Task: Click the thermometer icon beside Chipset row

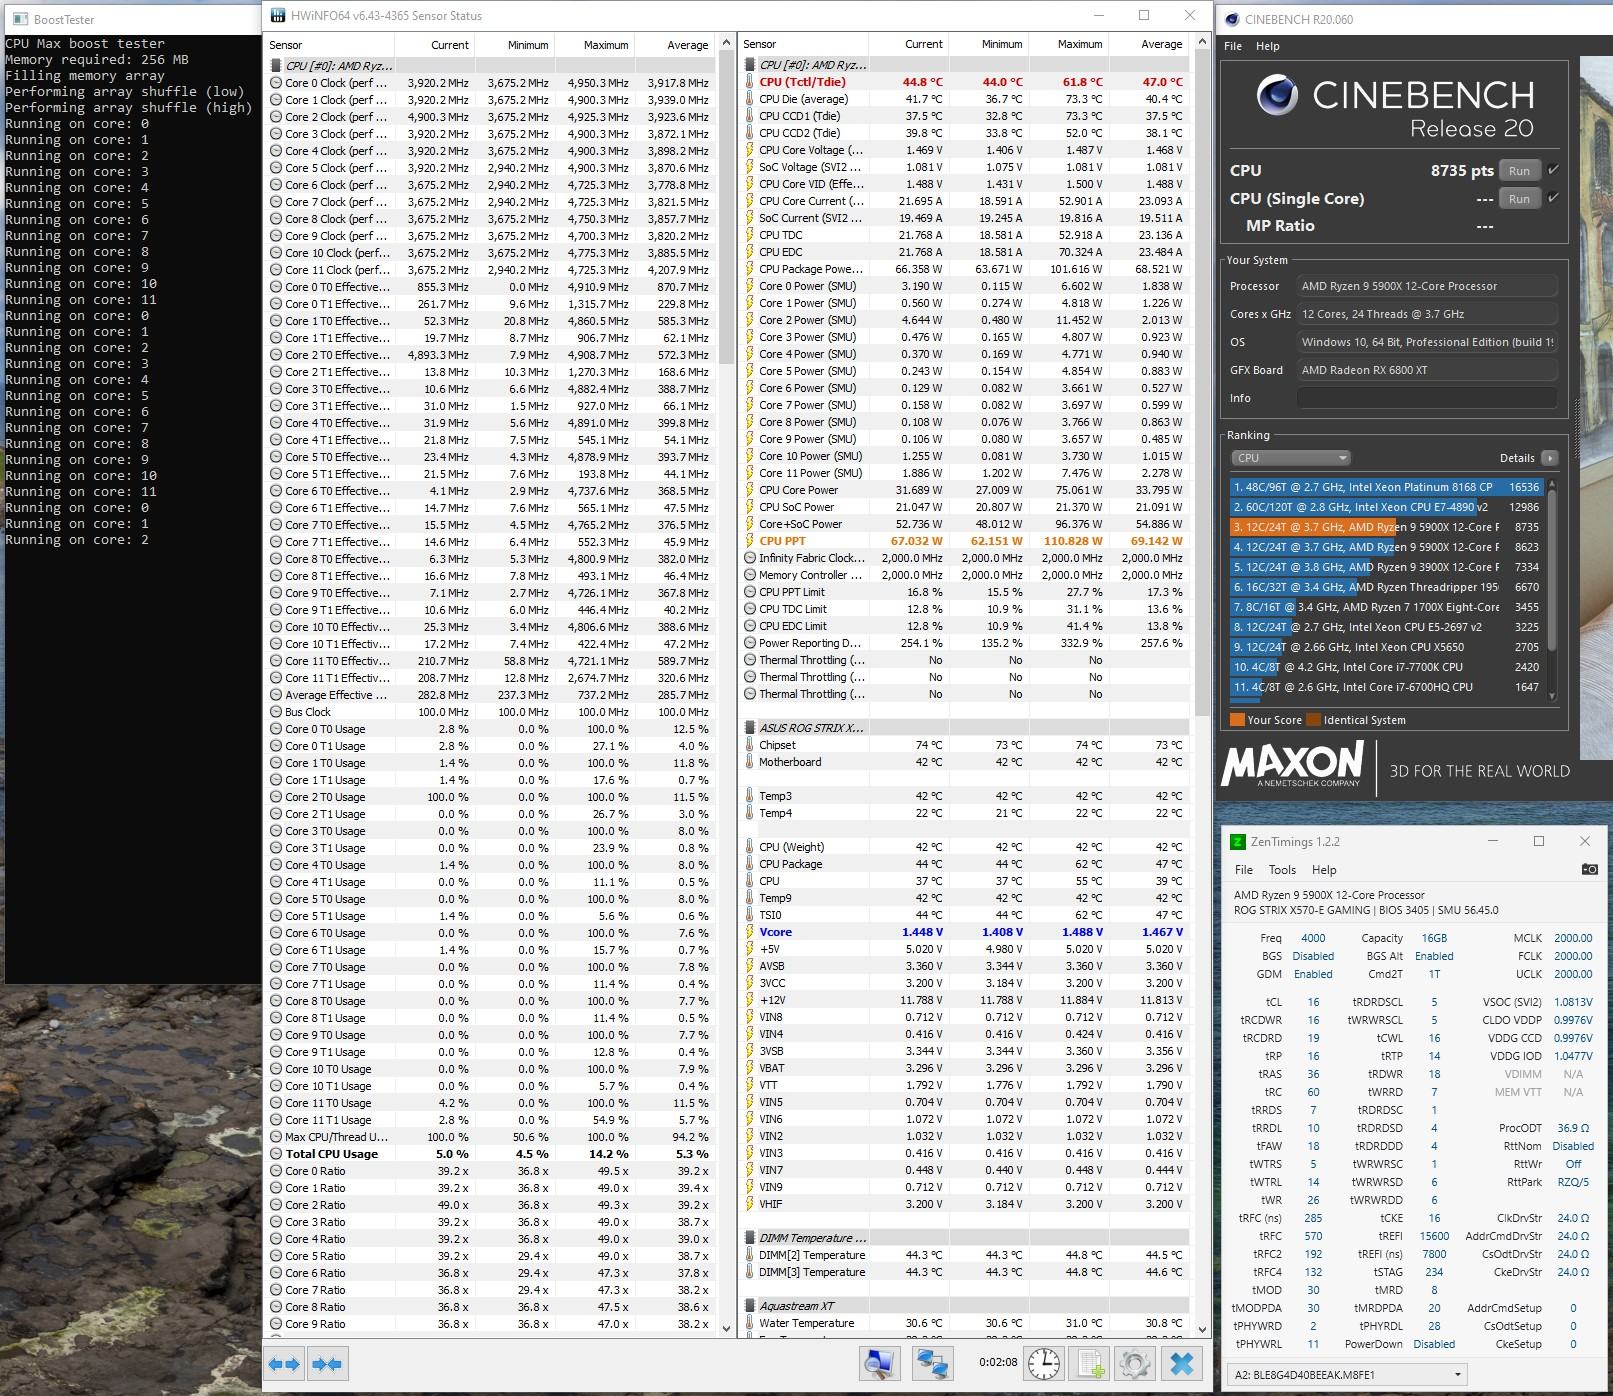Action: click(749, 745)
